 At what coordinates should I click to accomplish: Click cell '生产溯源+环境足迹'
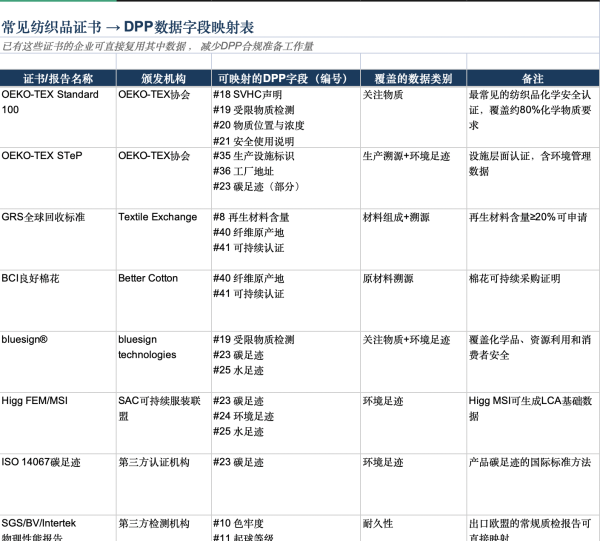click(413, 178)
